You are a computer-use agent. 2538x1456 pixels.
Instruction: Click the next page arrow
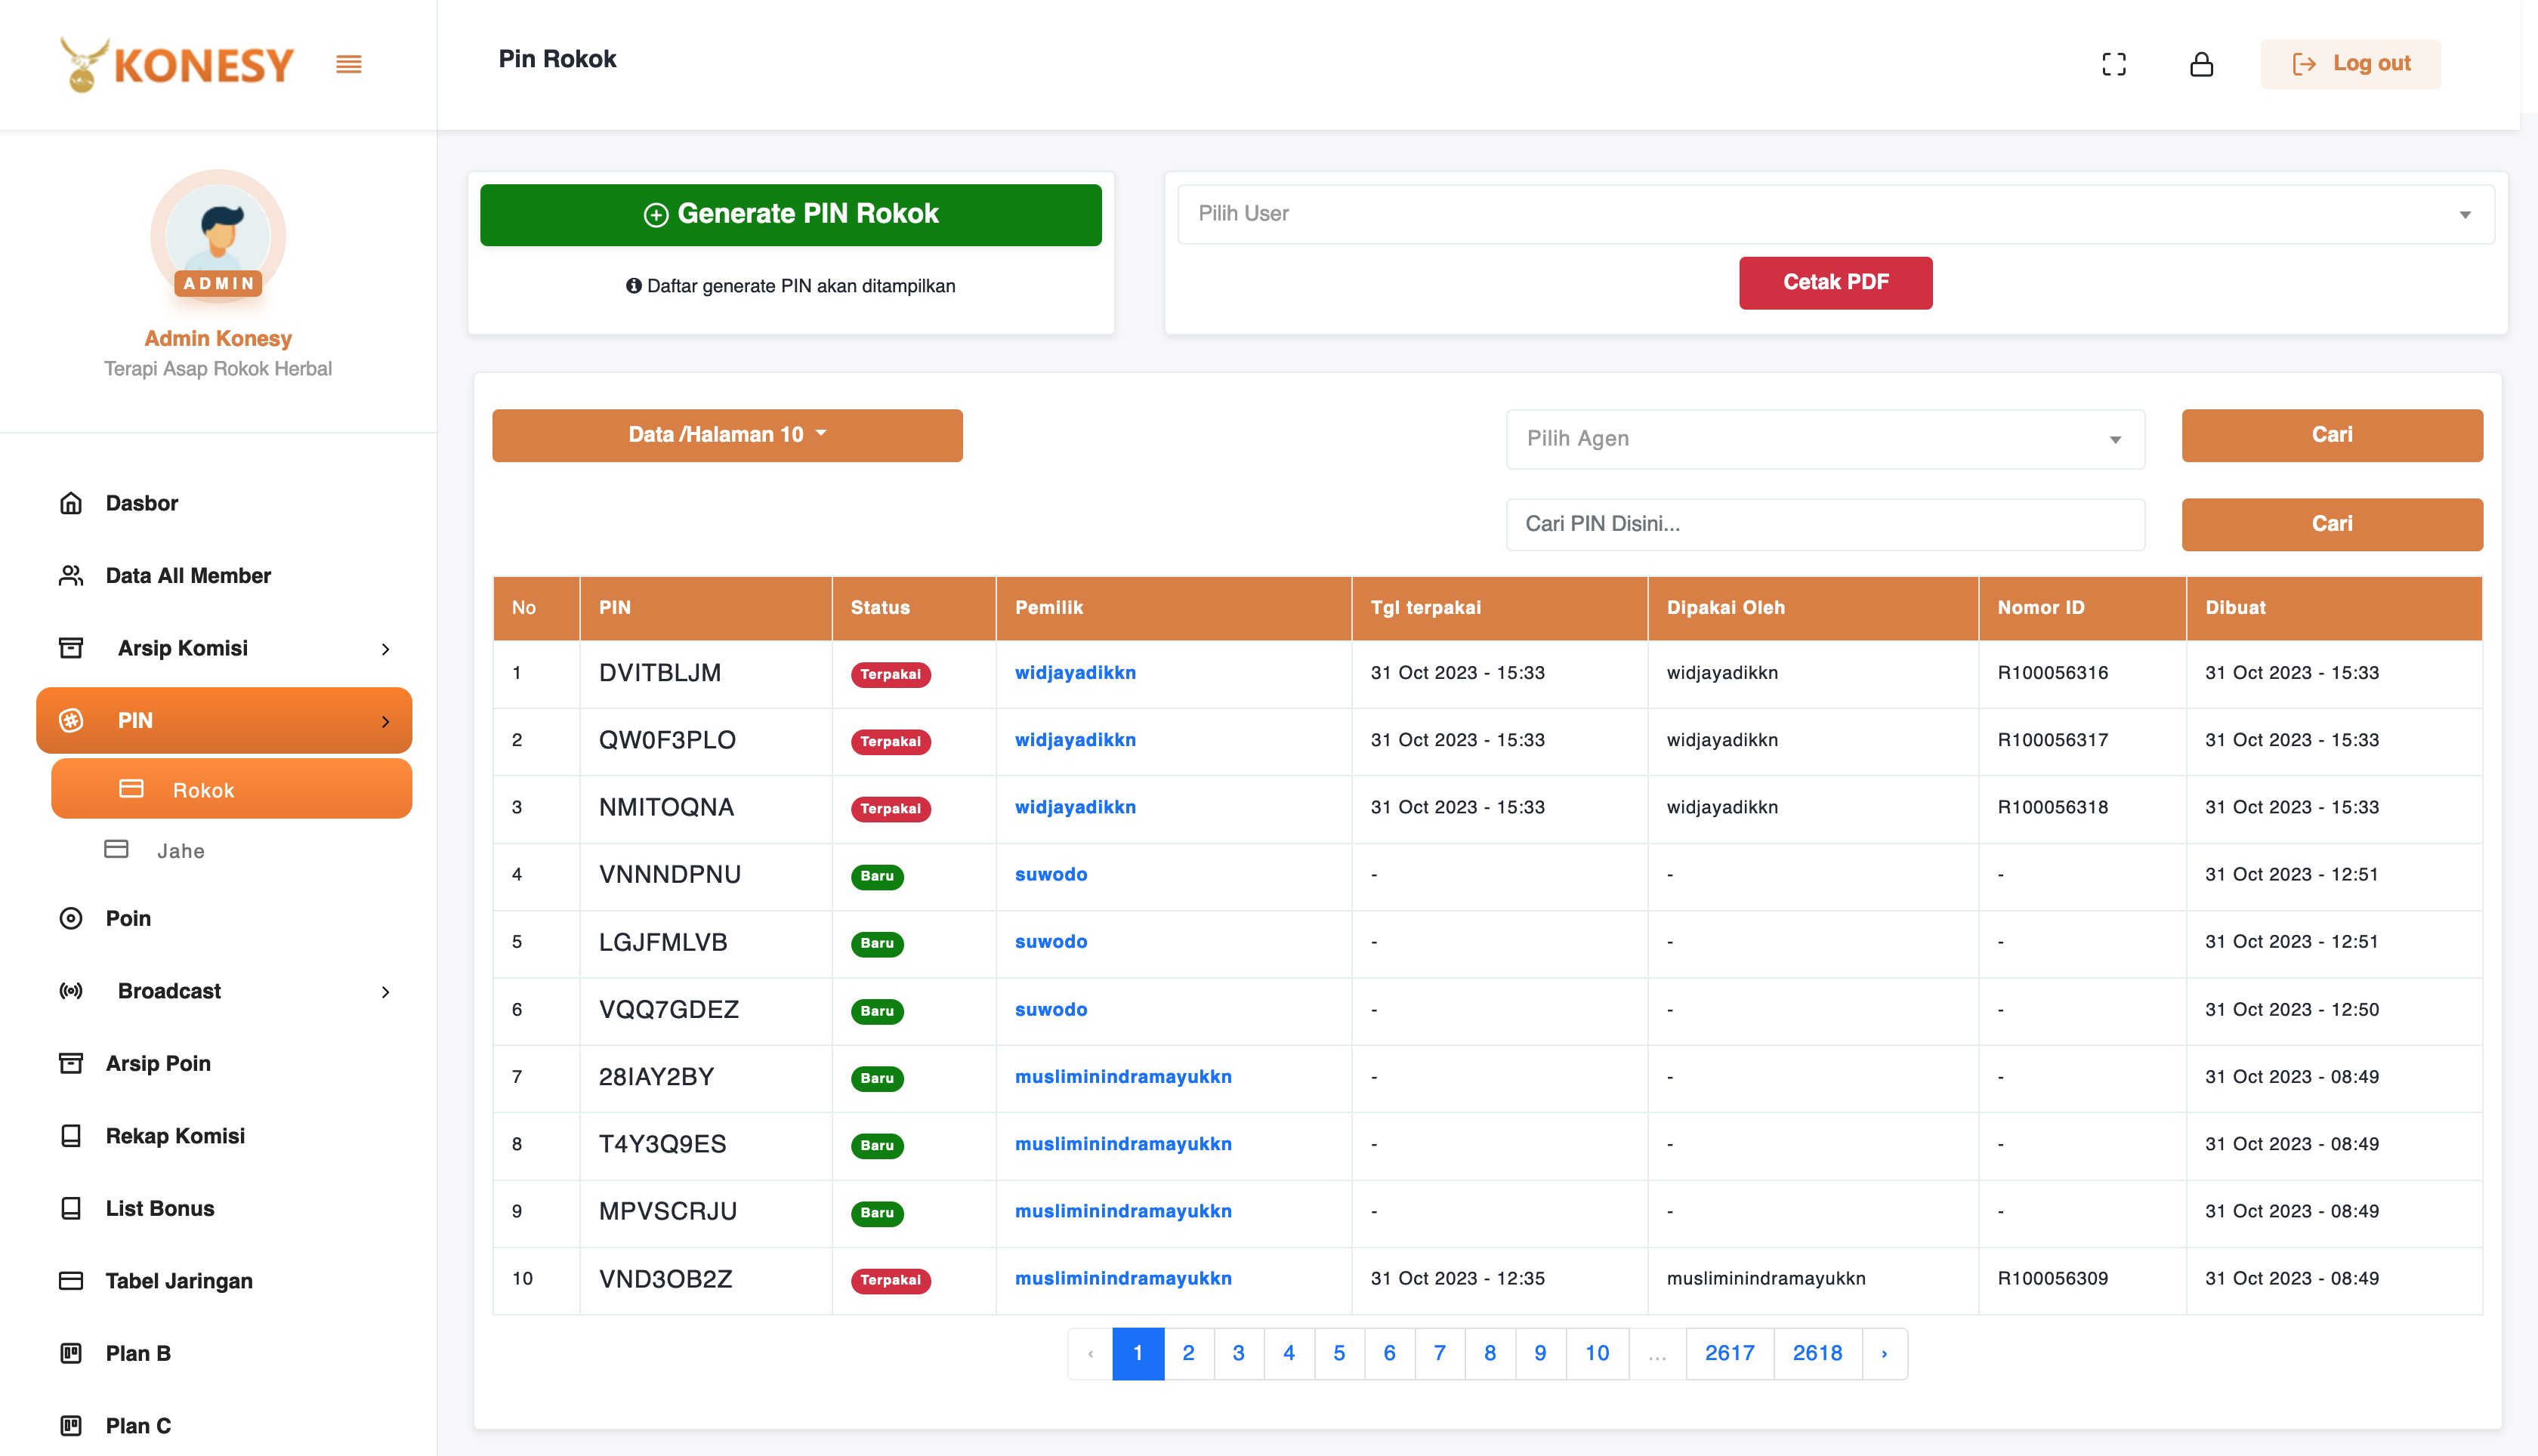1884,1353
